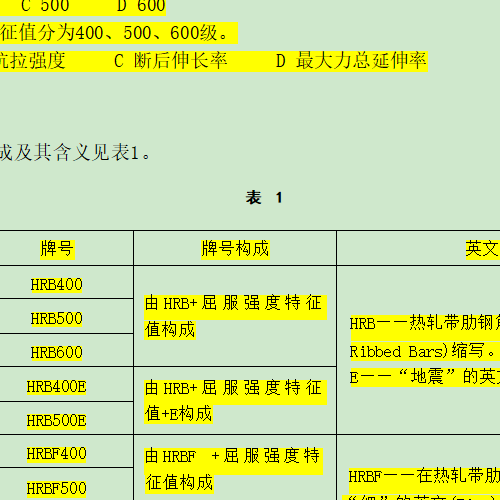Click the table cell 'HRB500'
This screenshot has height=500, width=500.
(x=56, y=319)
